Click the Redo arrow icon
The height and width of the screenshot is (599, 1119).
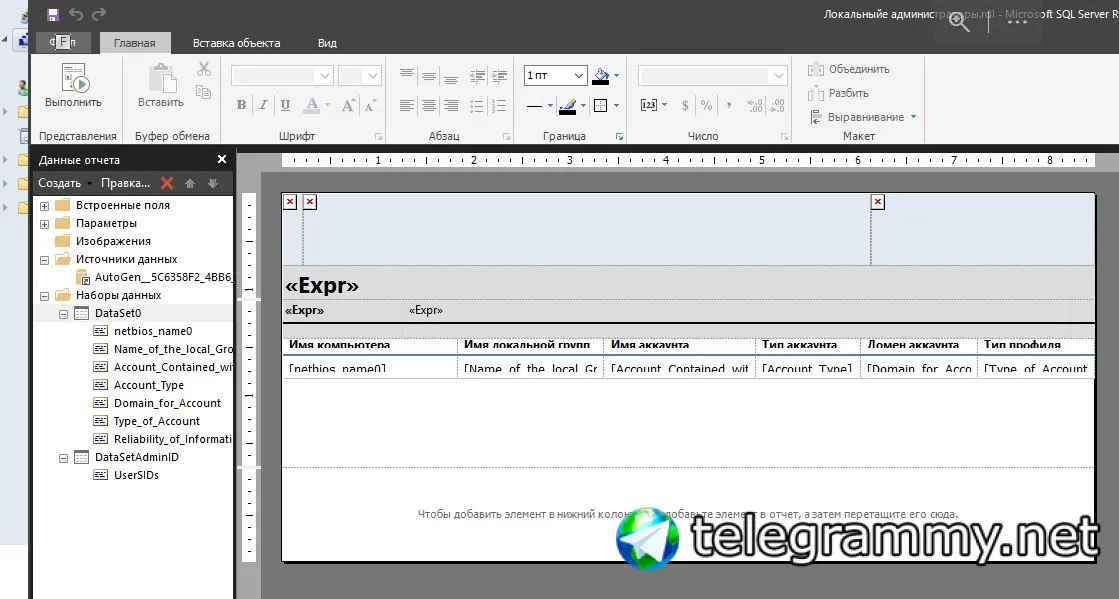[x=99, y=14]
